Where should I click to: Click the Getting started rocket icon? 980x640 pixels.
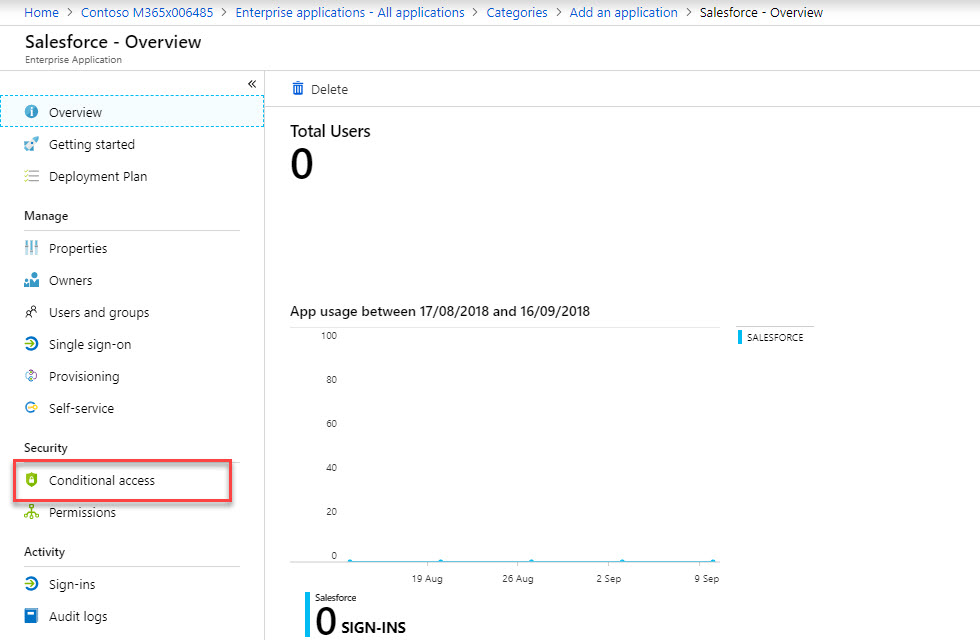pos(31,144)
